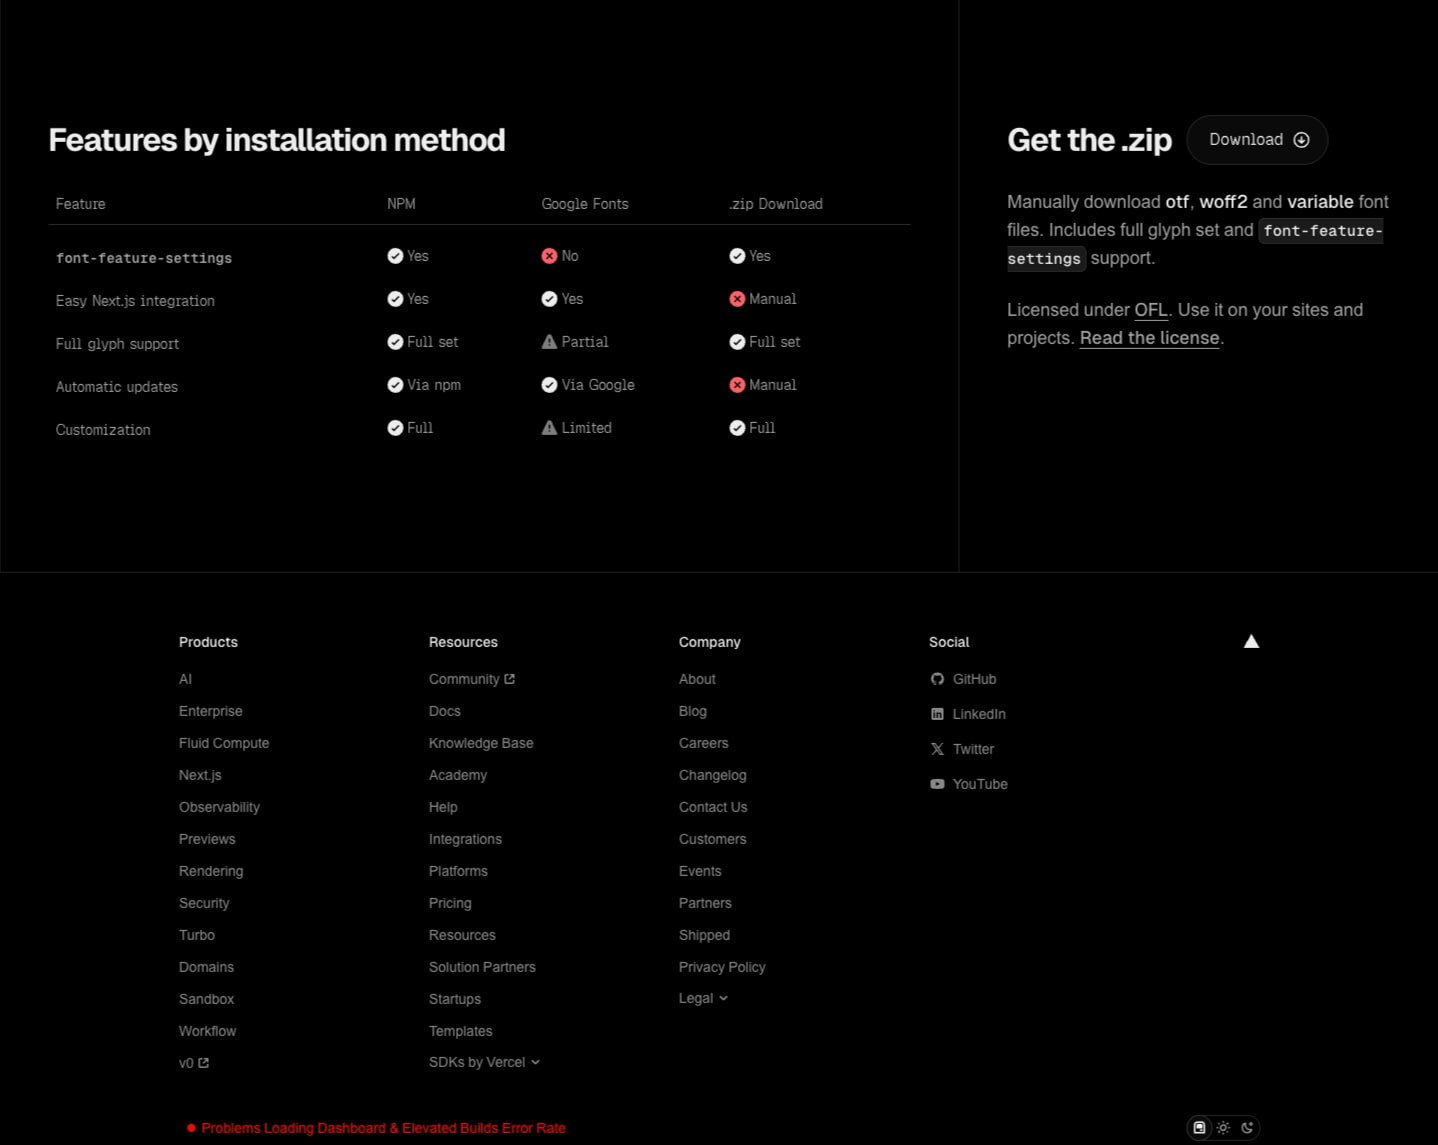
Task: Open the Next.js footer link
Action: pos(200,775)
